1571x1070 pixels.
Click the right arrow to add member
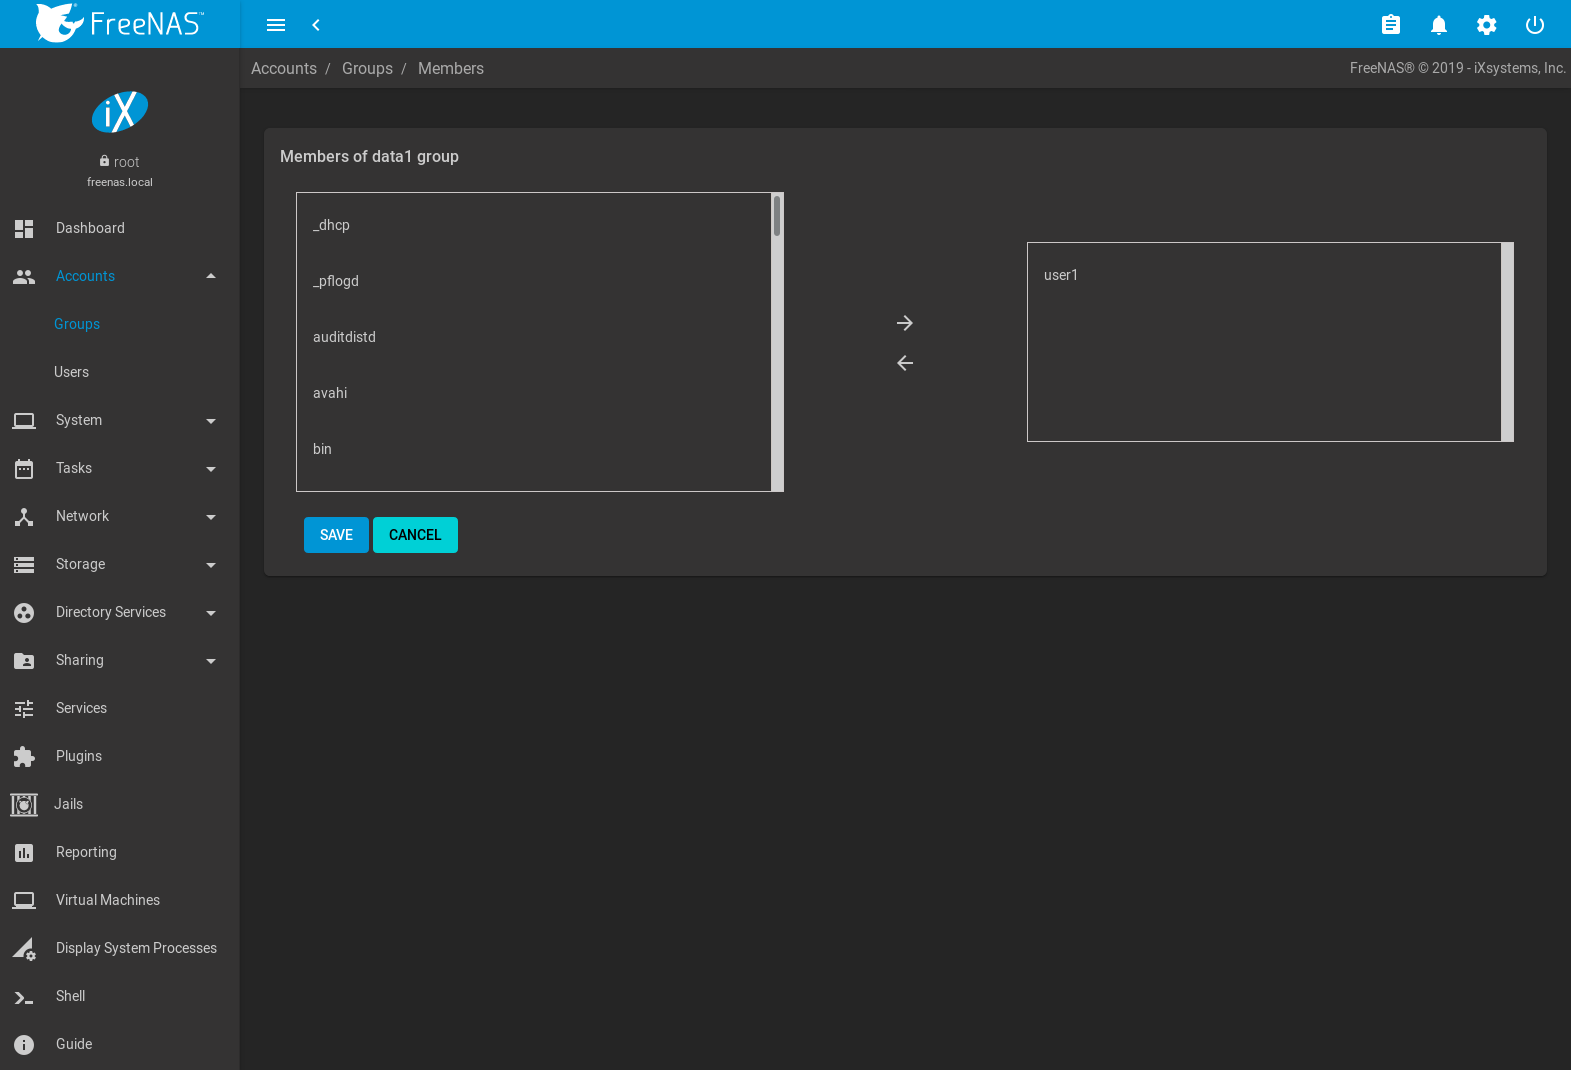(904, 323)
